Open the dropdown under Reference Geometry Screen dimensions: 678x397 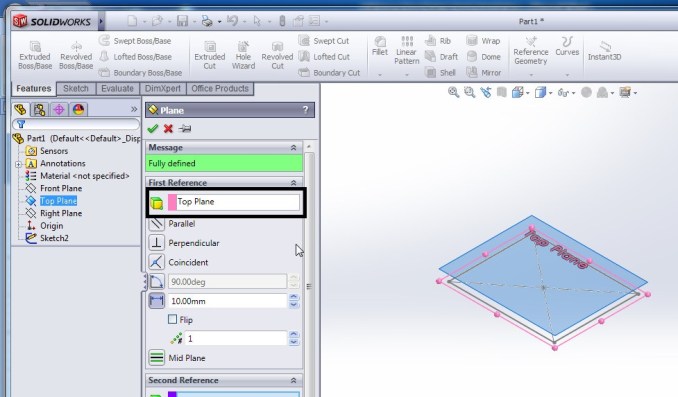531,75
